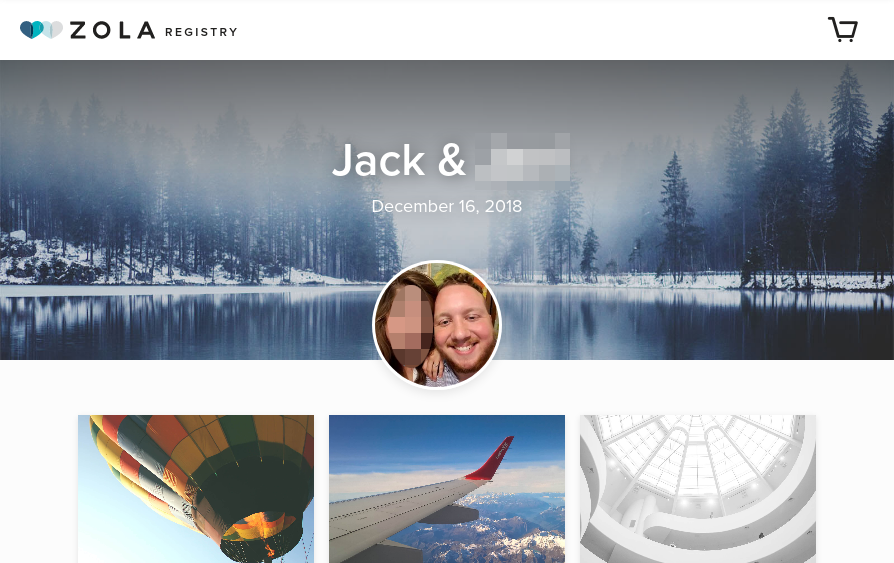
Task: Click the Zola double-heart logo icon
Action: click(x=41, y=30)
